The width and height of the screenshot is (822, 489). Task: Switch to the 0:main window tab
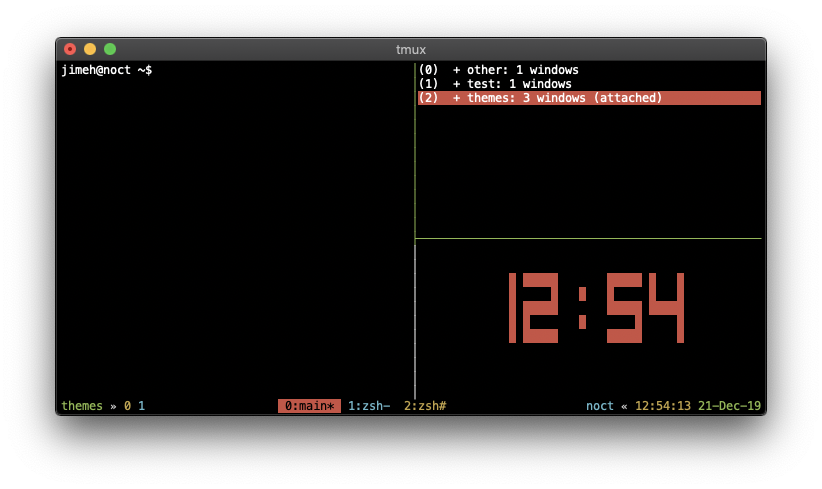309,406
